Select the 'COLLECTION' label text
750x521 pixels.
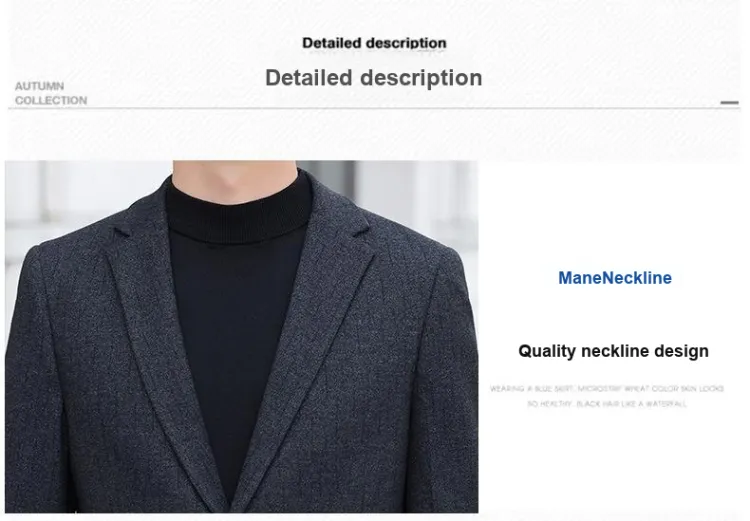pos(51,100)
